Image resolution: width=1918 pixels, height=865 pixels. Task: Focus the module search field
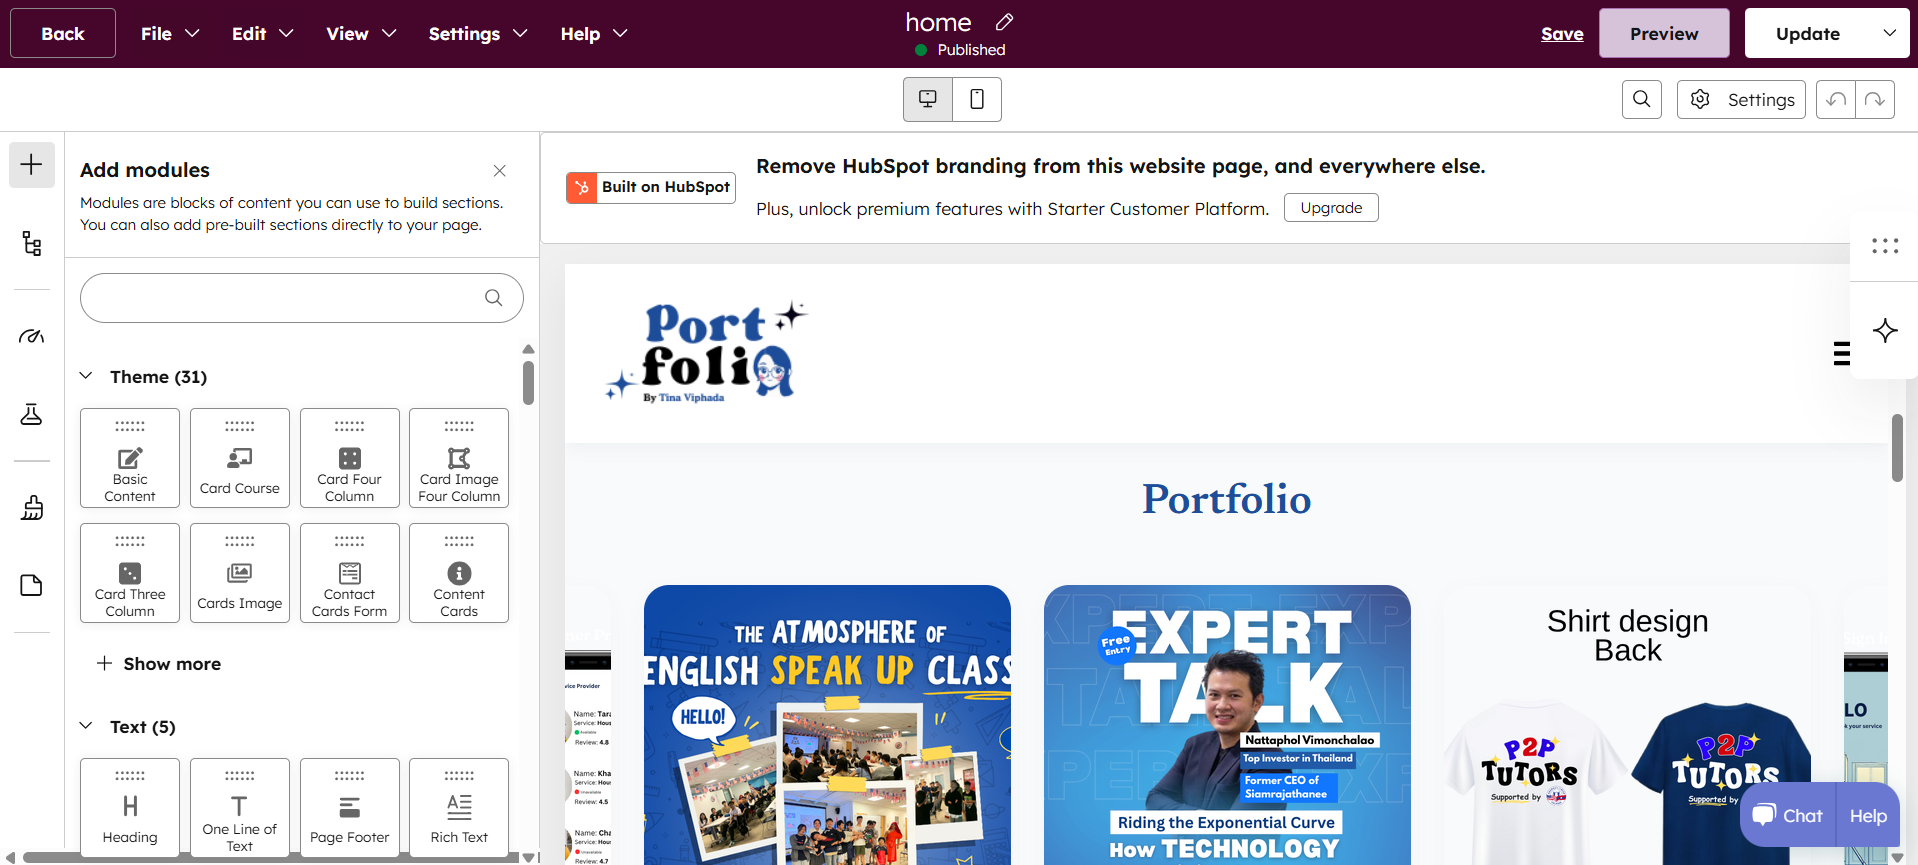[301, 298]
